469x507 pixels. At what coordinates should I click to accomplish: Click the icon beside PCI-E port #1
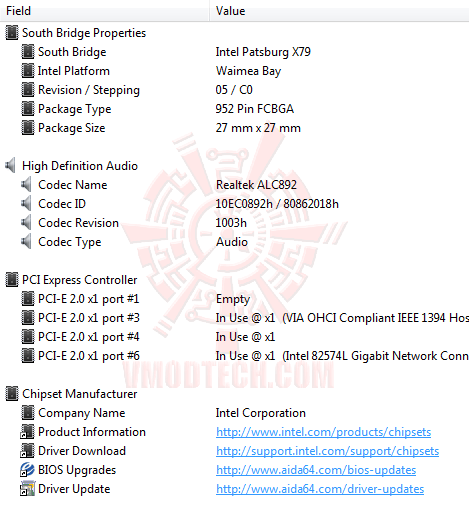coord(28,299)
